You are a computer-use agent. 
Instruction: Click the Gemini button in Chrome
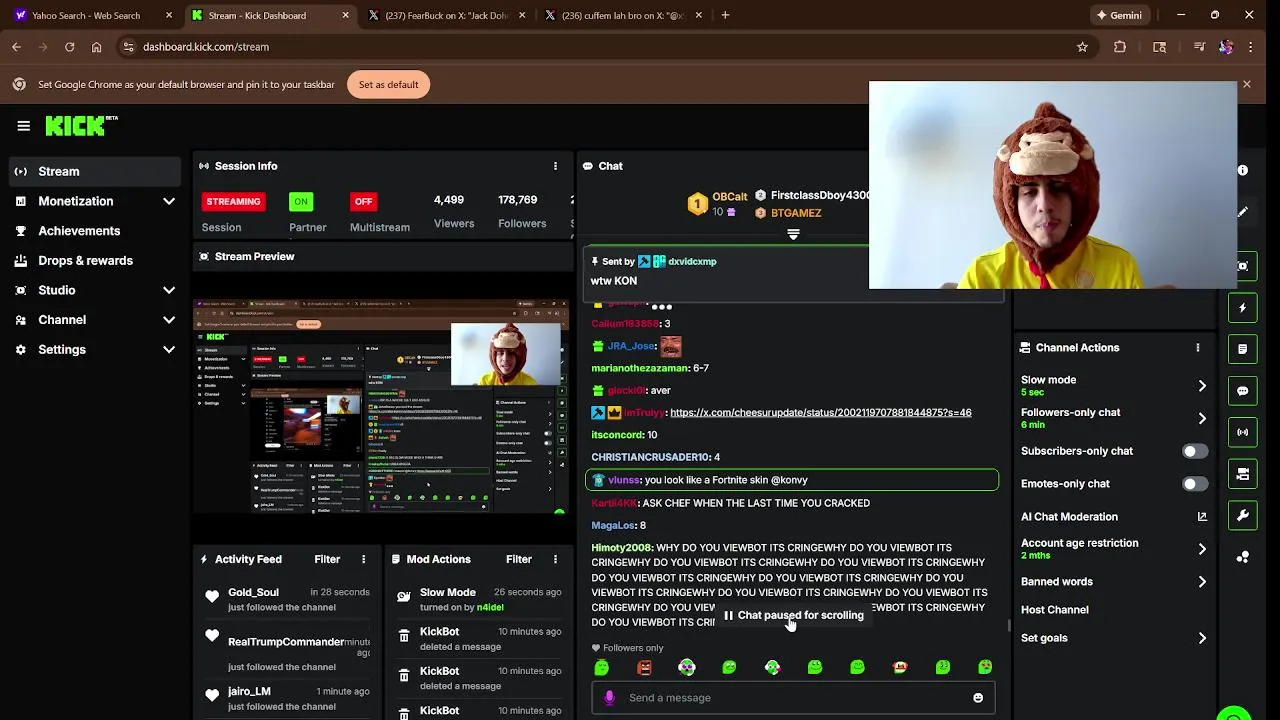click(x=1119, y=15)
